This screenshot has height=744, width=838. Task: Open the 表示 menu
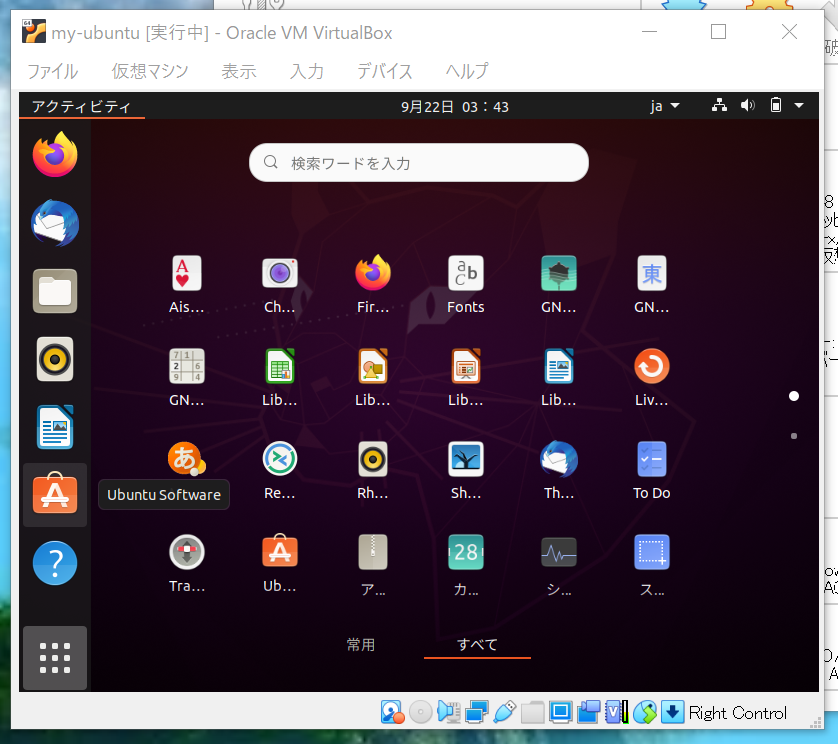point(239,71)
